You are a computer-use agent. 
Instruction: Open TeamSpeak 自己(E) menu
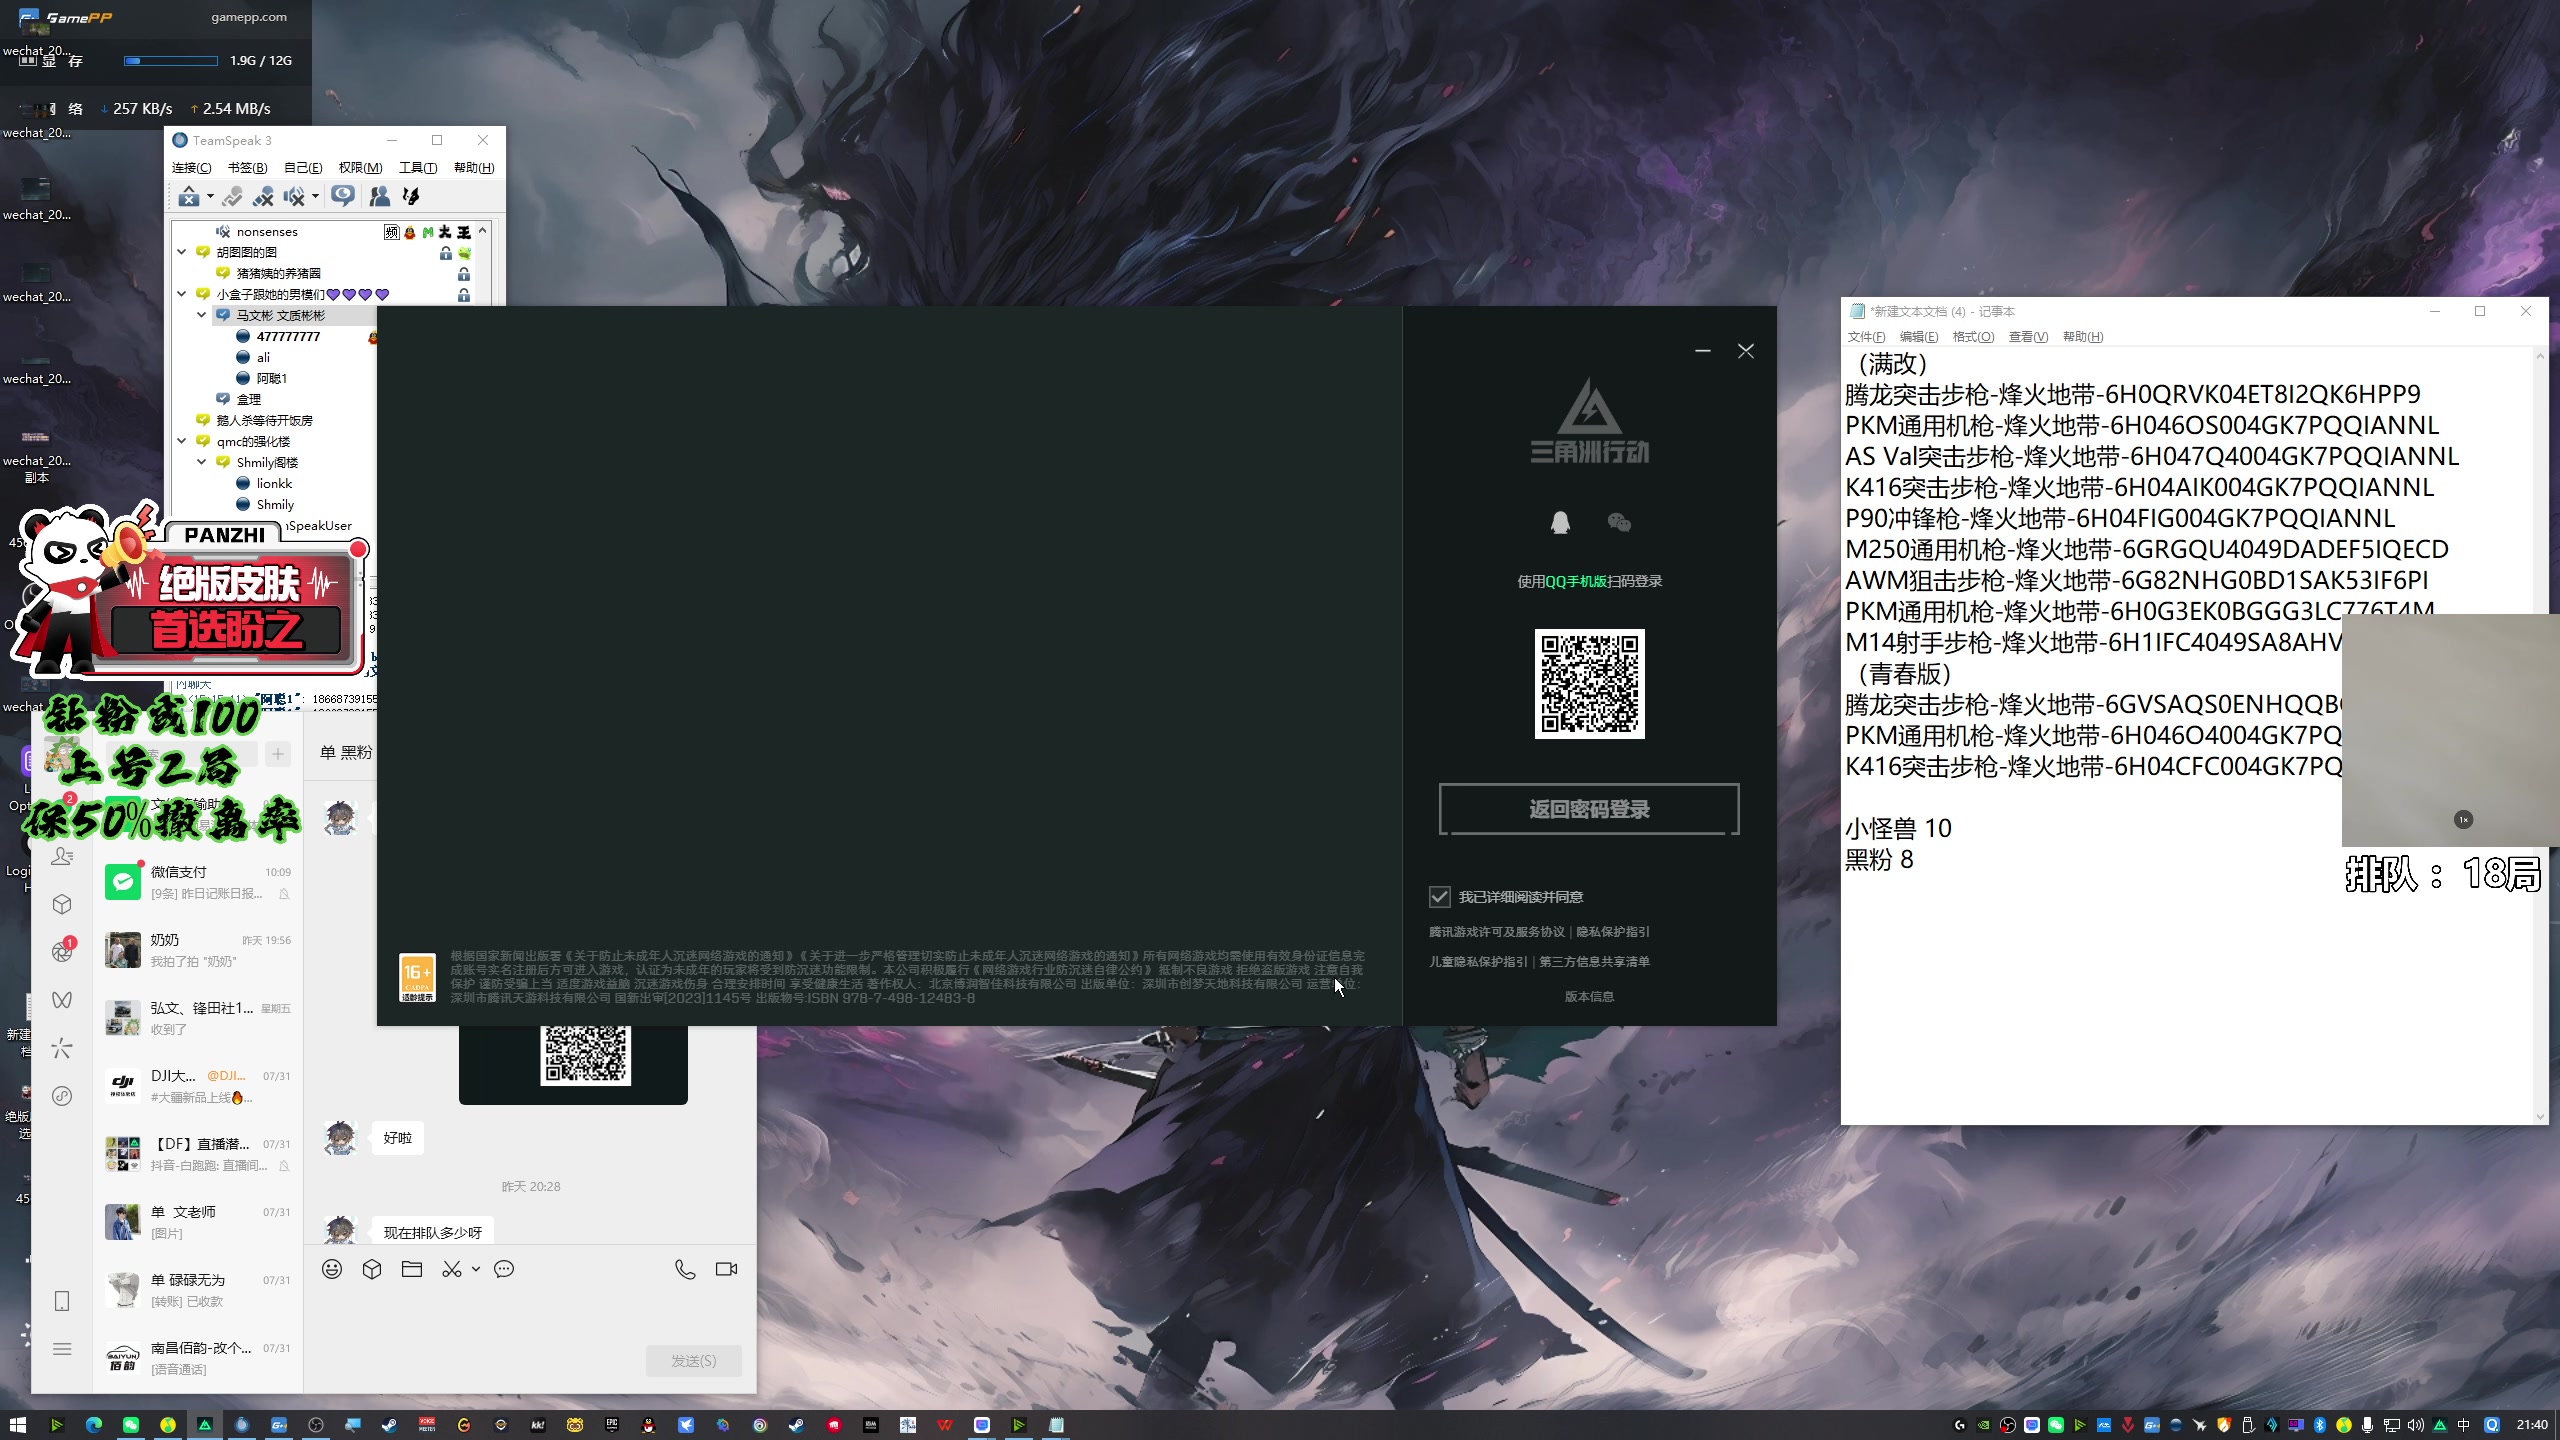click(x=303, y=168)
